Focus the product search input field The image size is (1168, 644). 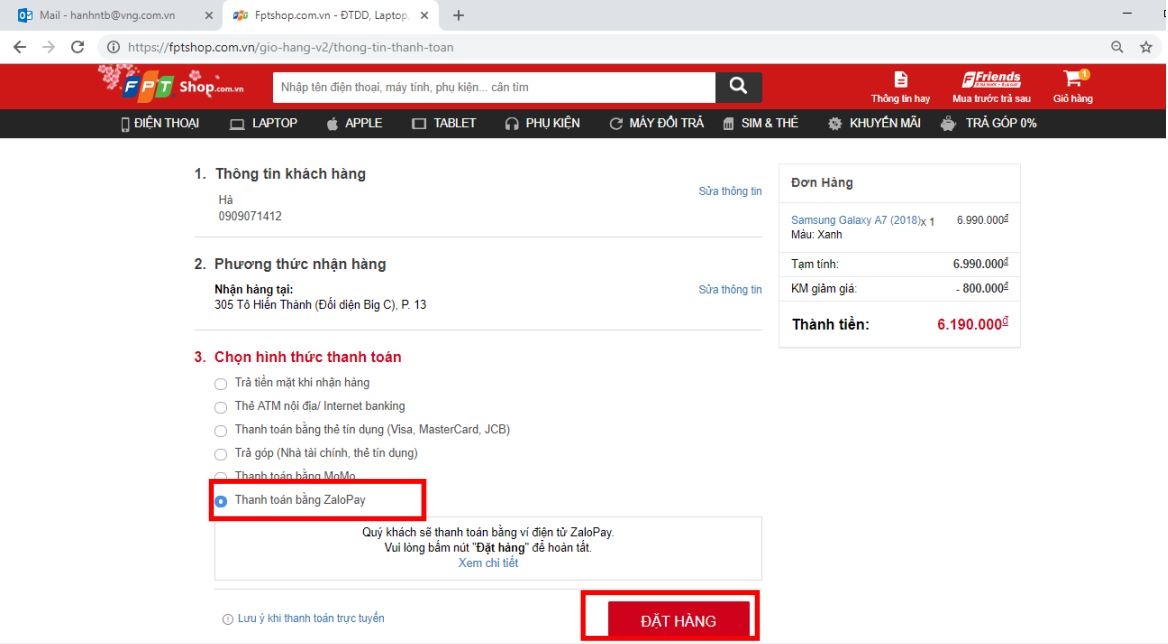494,87
